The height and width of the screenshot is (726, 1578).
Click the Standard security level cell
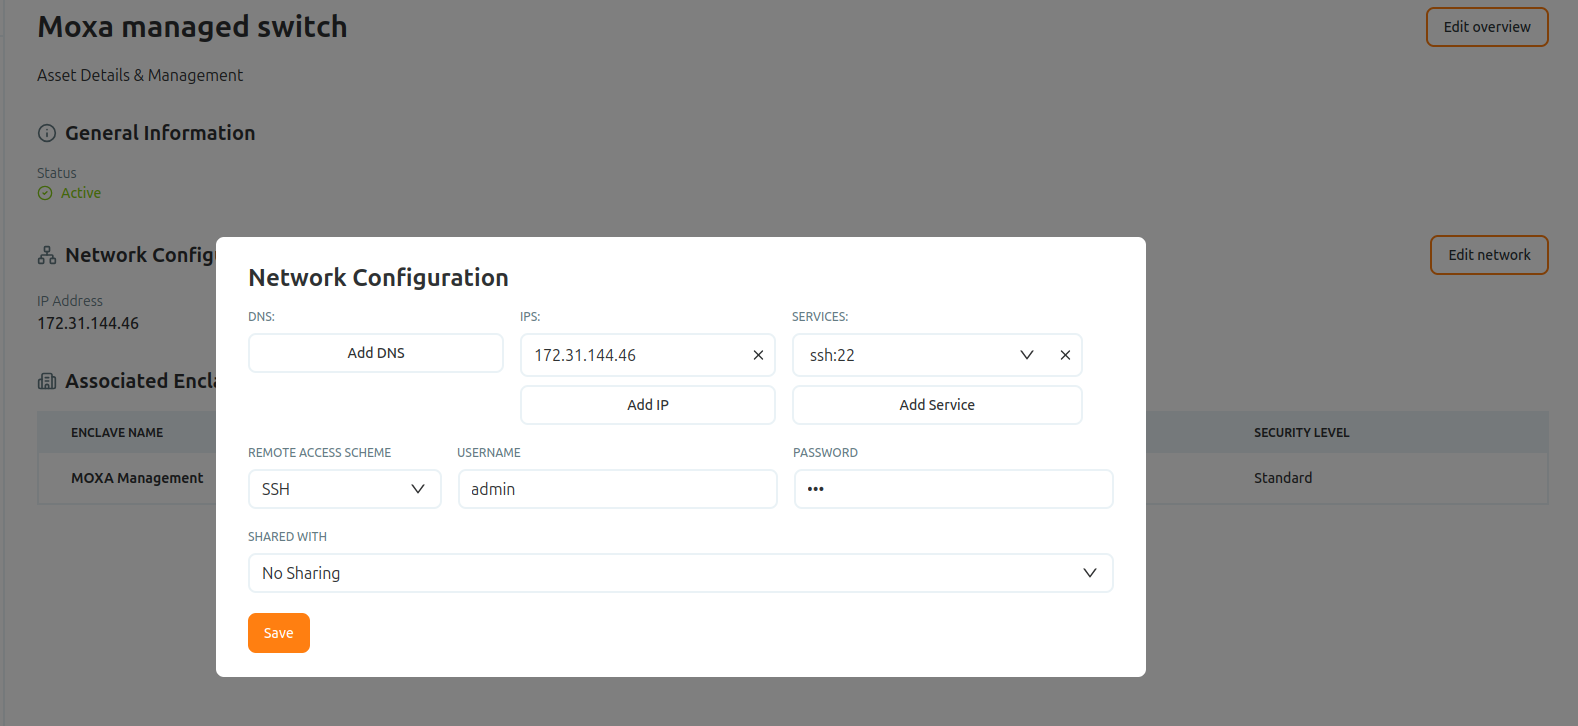(x=1283, y=478)
